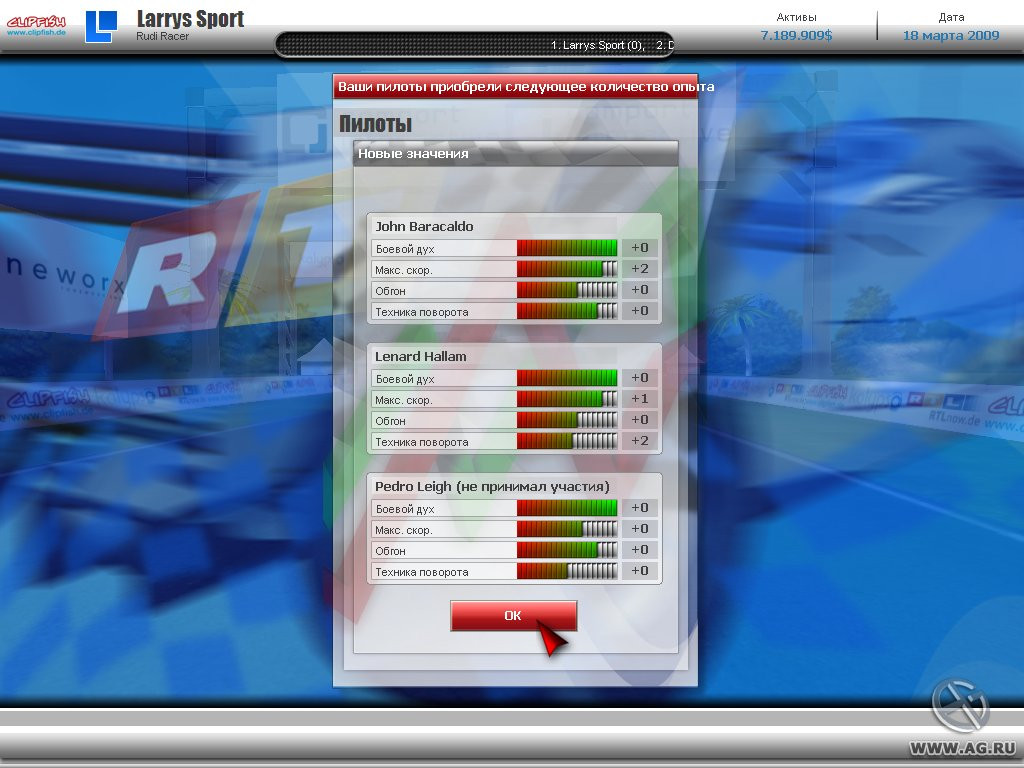Click John Baracaldo's Техника поворота label
This screenshot has height=768, width=1024.
pyautogui.click(x=422, y=312)
